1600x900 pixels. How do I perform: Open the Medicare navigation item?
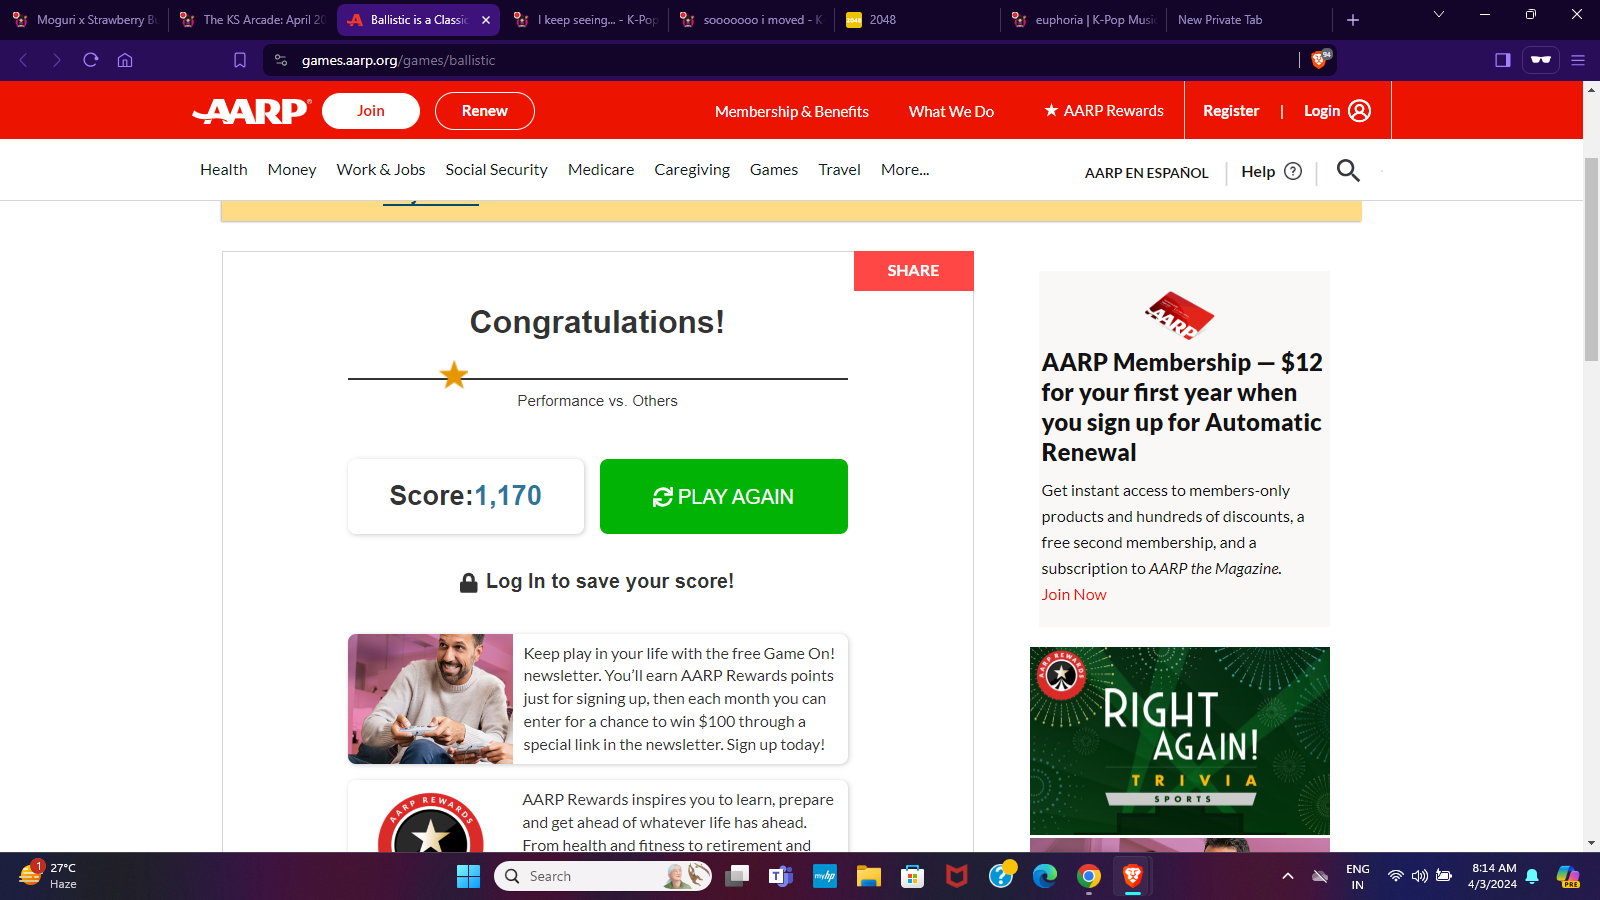(601, 170)
